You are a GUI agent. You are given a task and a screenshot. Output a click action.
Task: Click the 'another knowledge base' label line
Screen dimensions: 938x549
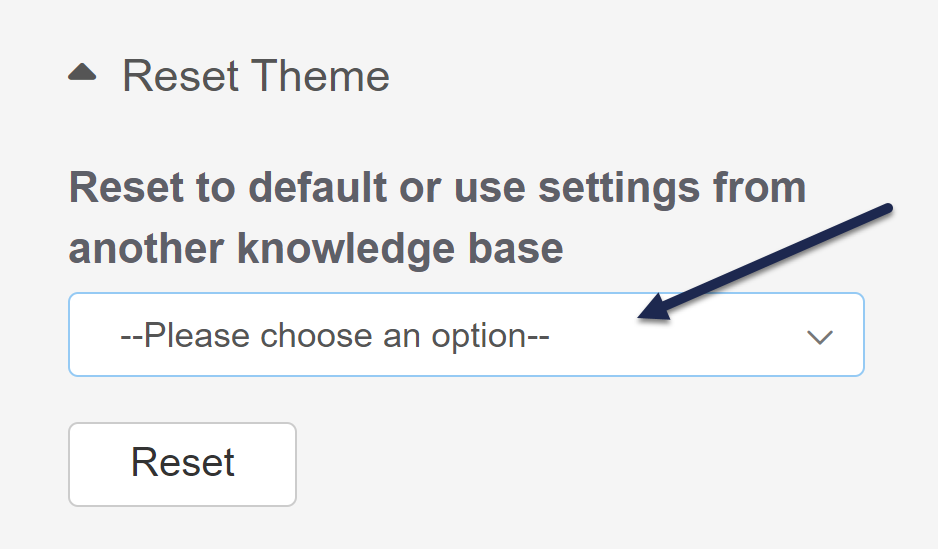[315, 248]
